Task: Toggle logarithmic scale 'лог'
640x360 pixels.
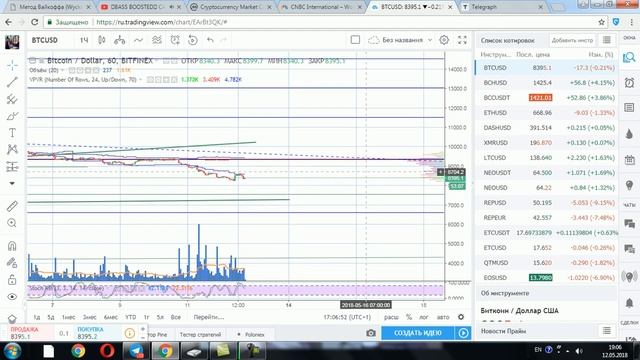Action: click(424, 317)
